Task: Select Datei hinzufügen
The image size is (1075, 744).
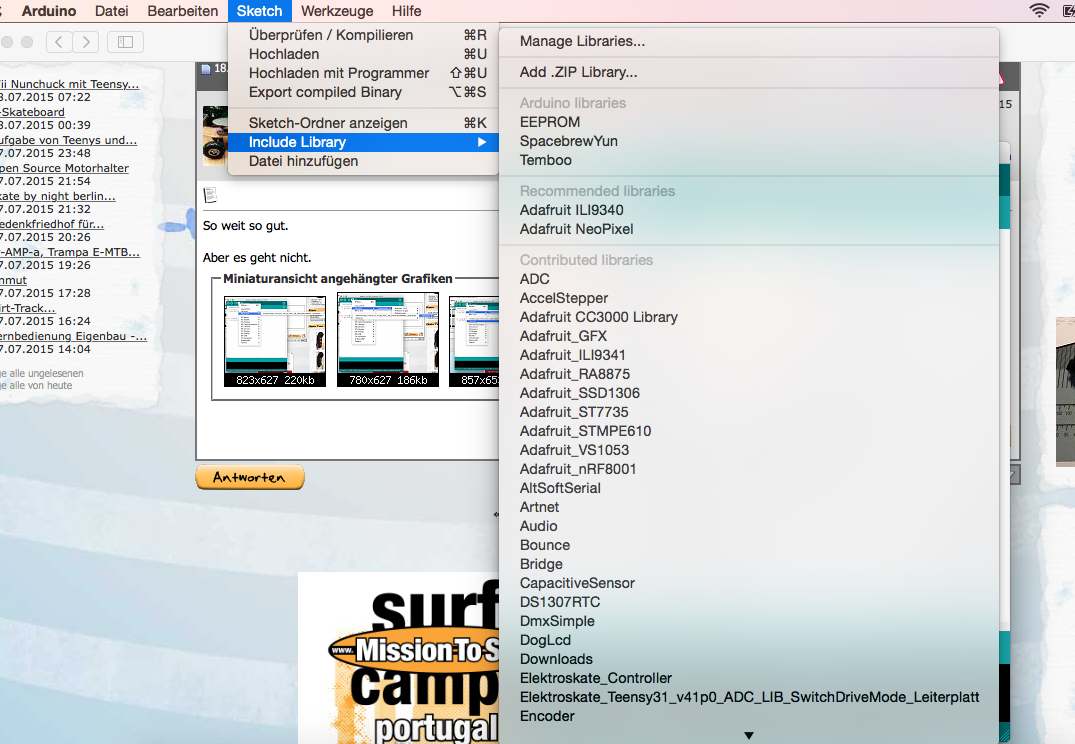Action: (x=363, y=161)
